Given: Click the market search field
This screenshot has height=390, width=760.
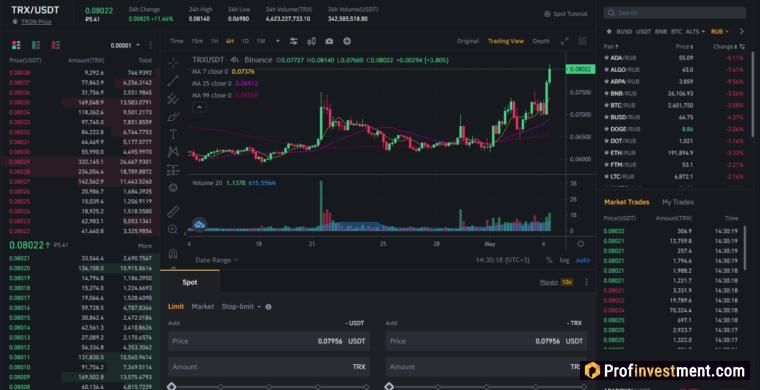Looking at the screenshot, I should [x=675, y=13].
